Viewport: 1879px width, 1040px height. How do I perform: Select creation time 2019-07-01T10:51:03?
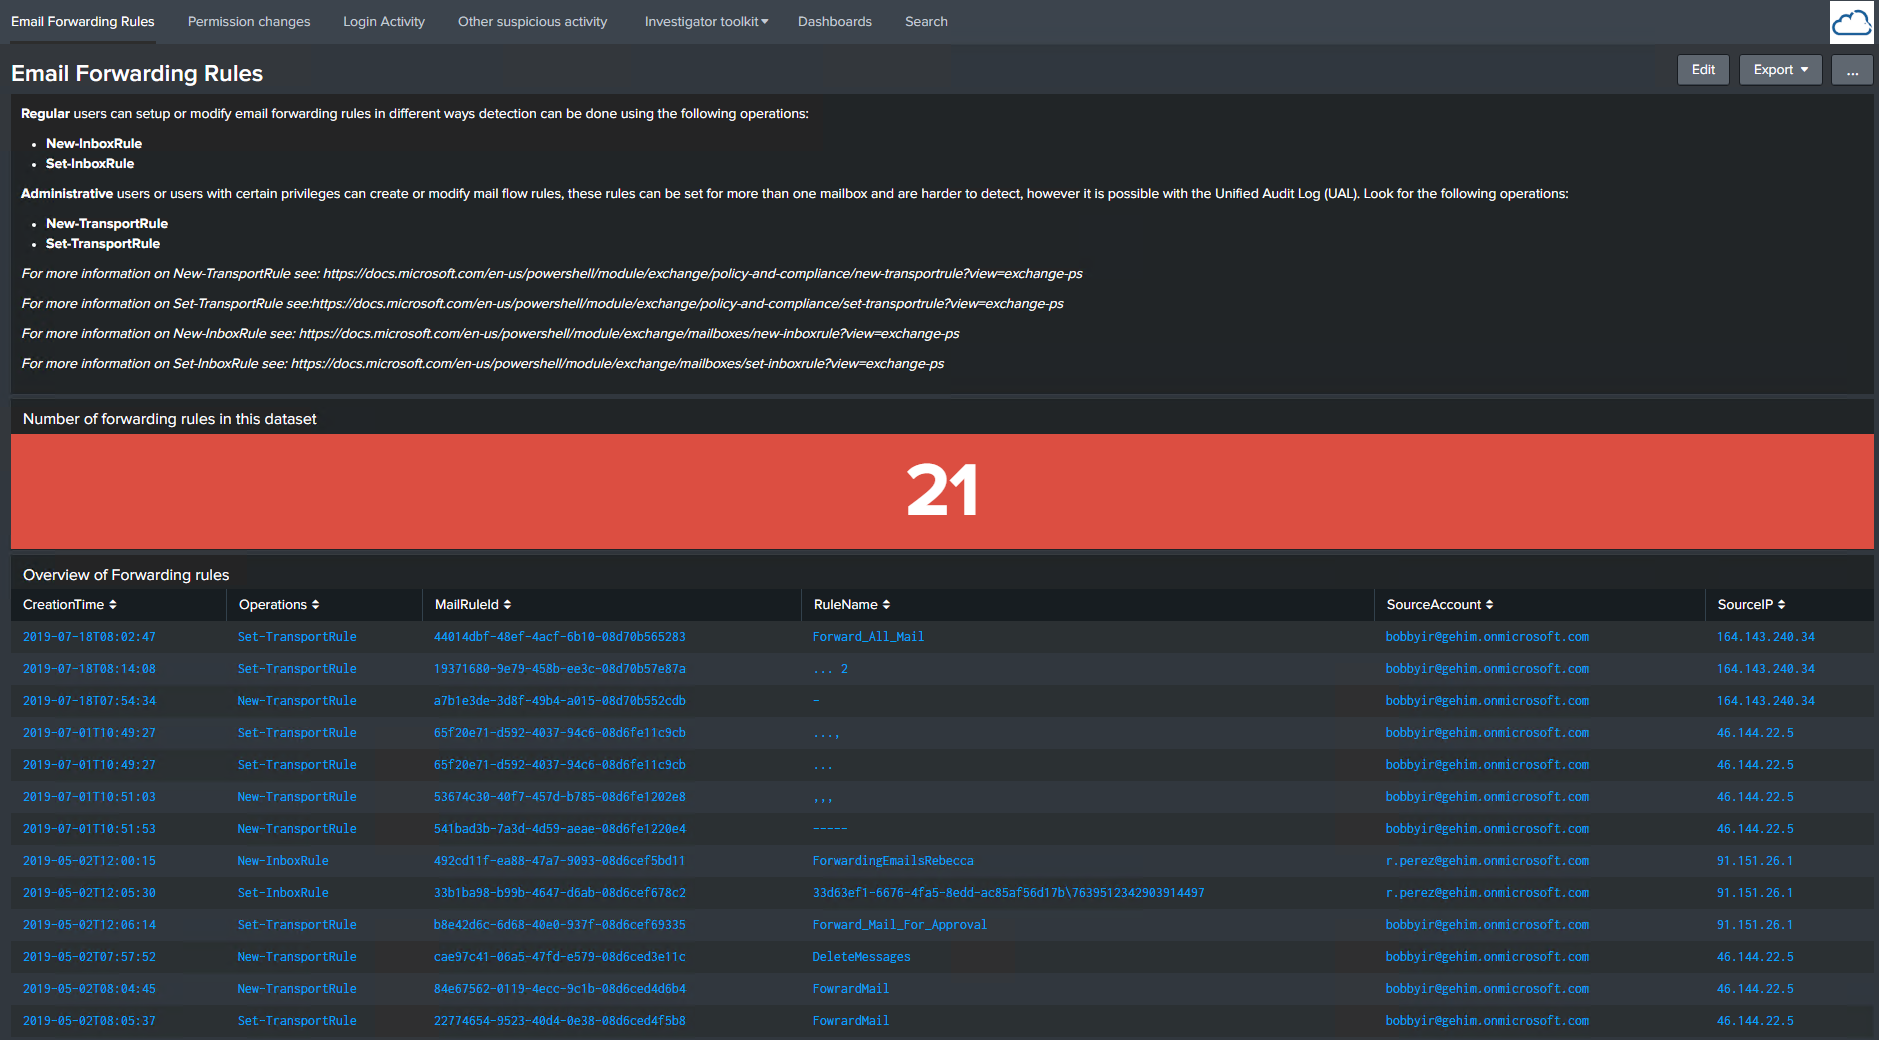(89, 797)
